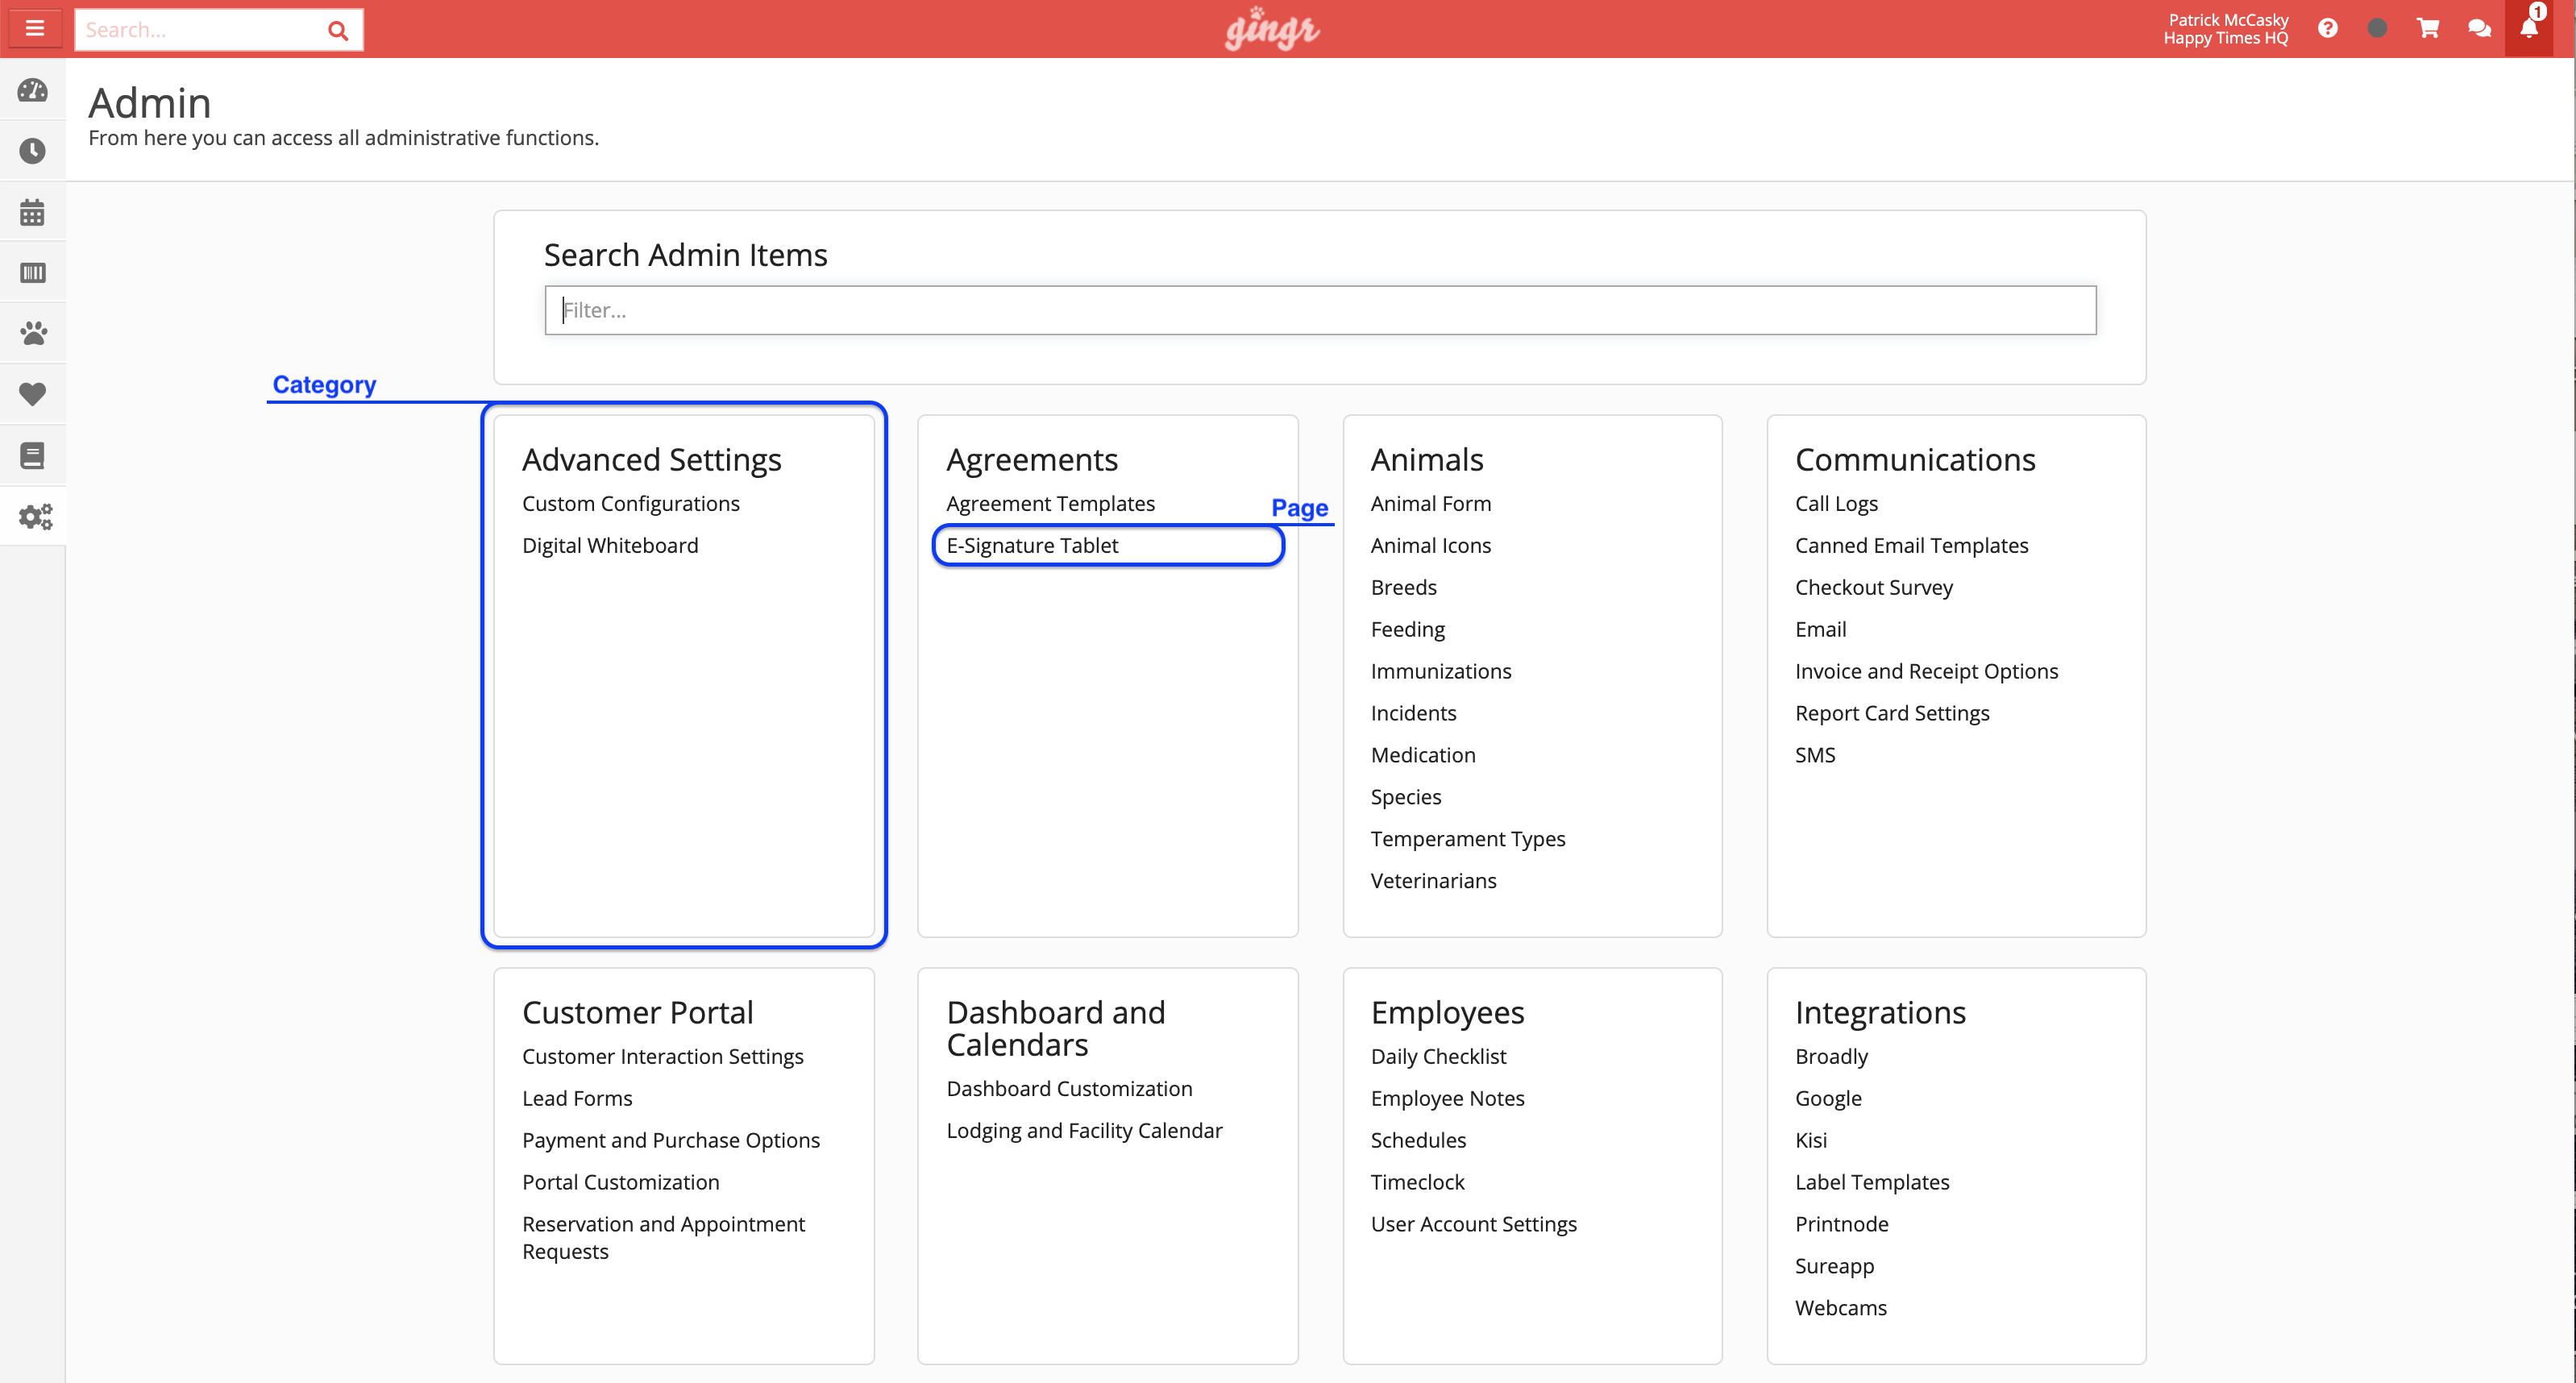
Task: Open Medication page
Action: pos(1423,756)
